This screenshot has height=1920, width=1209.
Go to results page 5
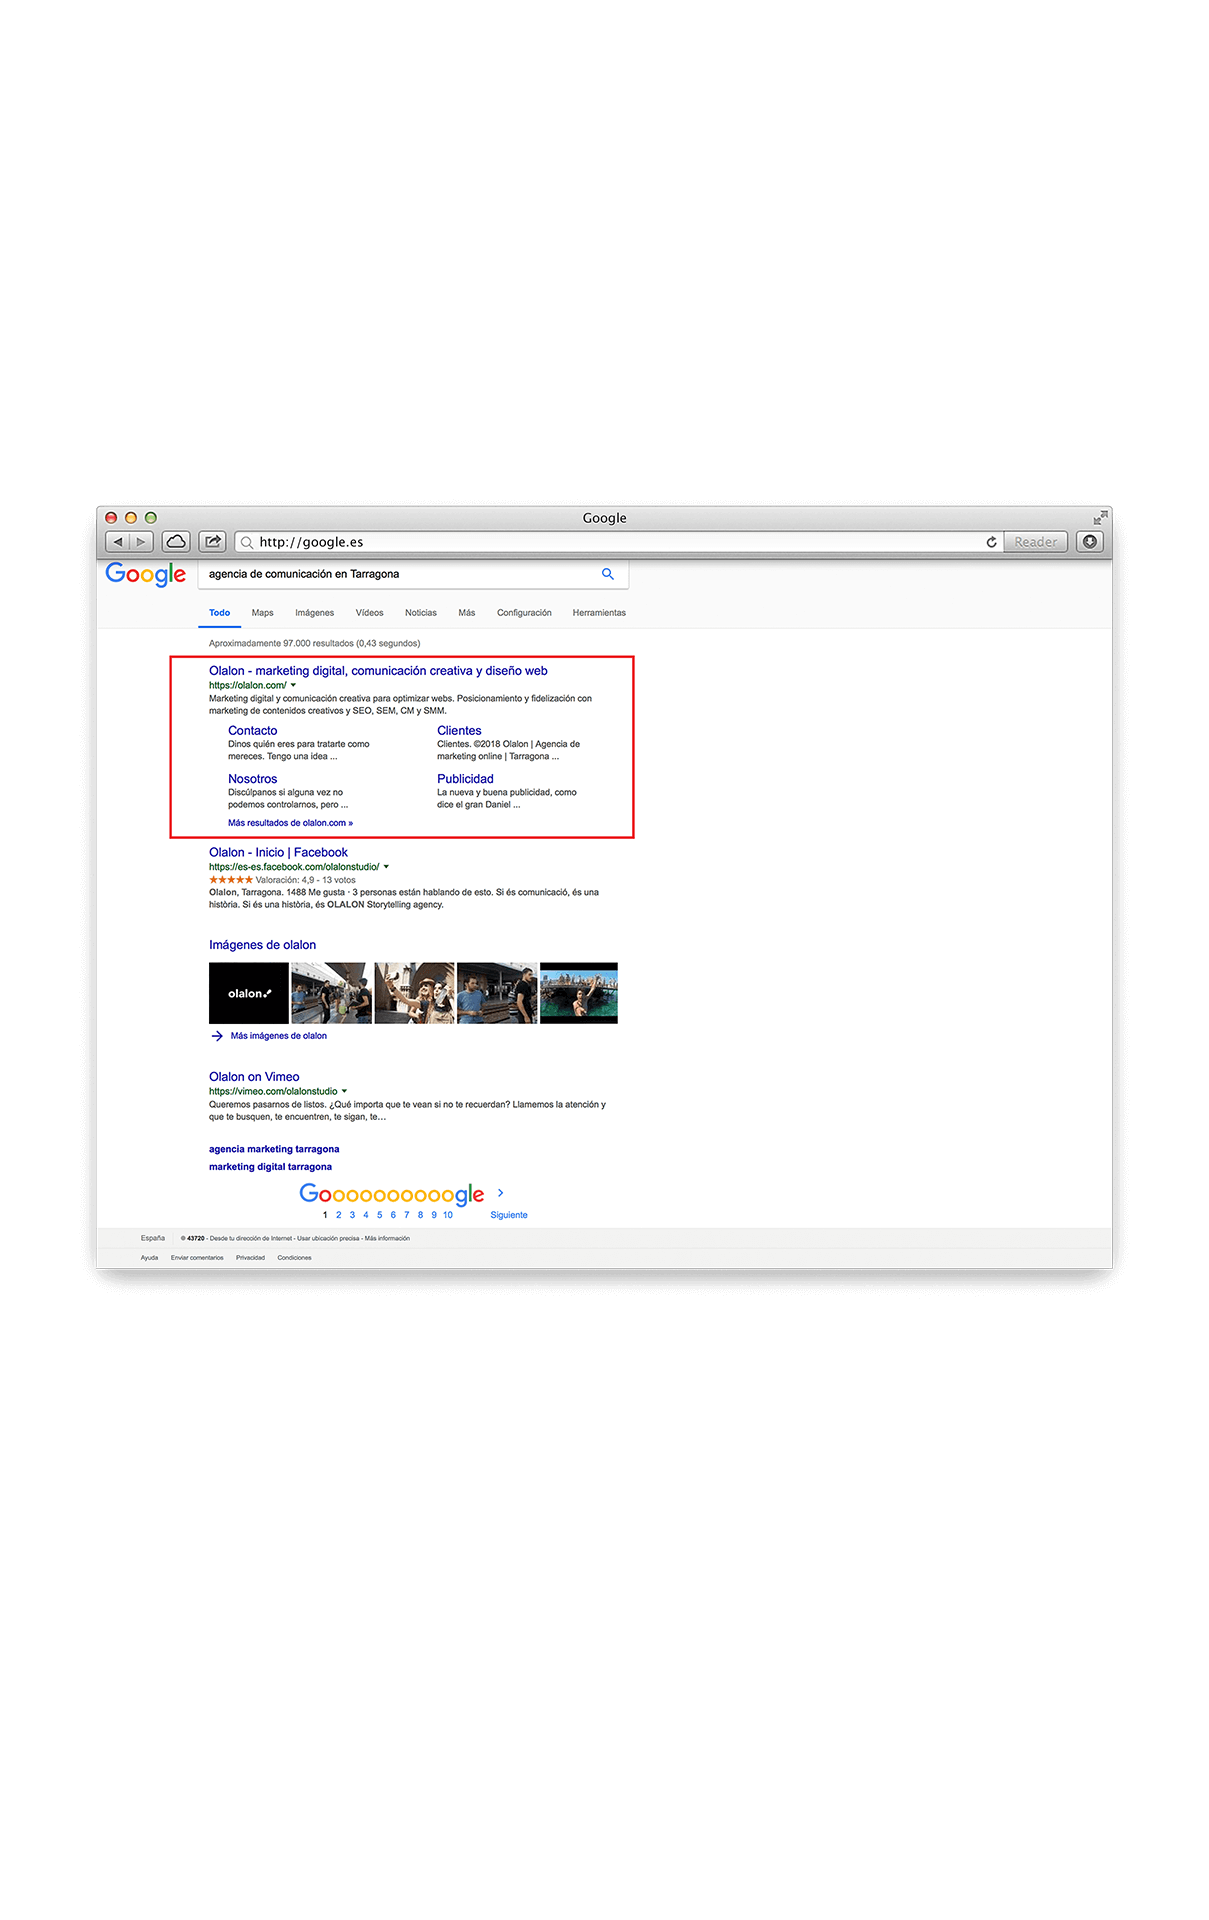click(379, 1215)
